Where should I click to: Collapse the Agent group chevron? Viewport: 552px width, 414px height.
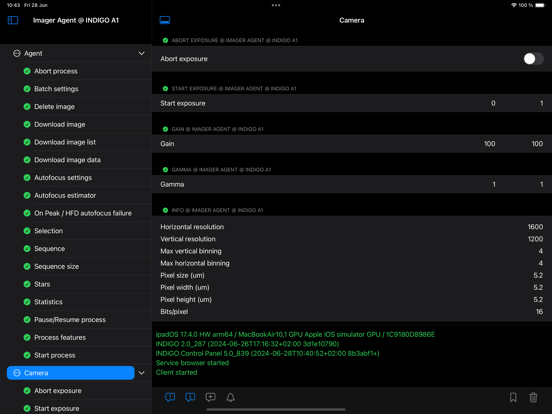click(142, 54)
